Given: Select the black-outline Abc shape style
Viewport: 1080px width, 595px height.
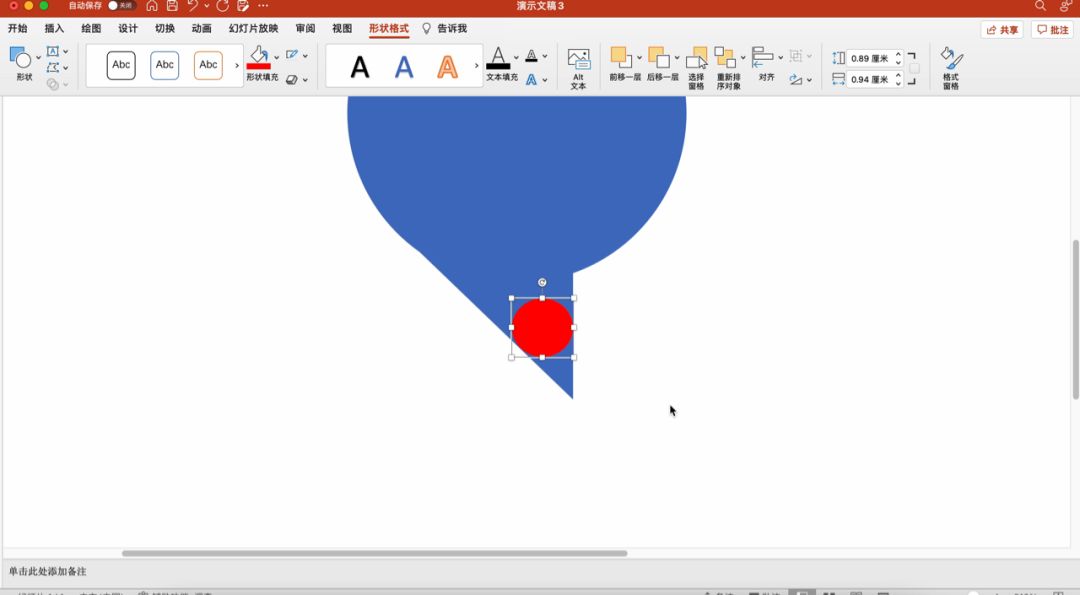Looking at the screenshot, I should [x=121, y=65].
